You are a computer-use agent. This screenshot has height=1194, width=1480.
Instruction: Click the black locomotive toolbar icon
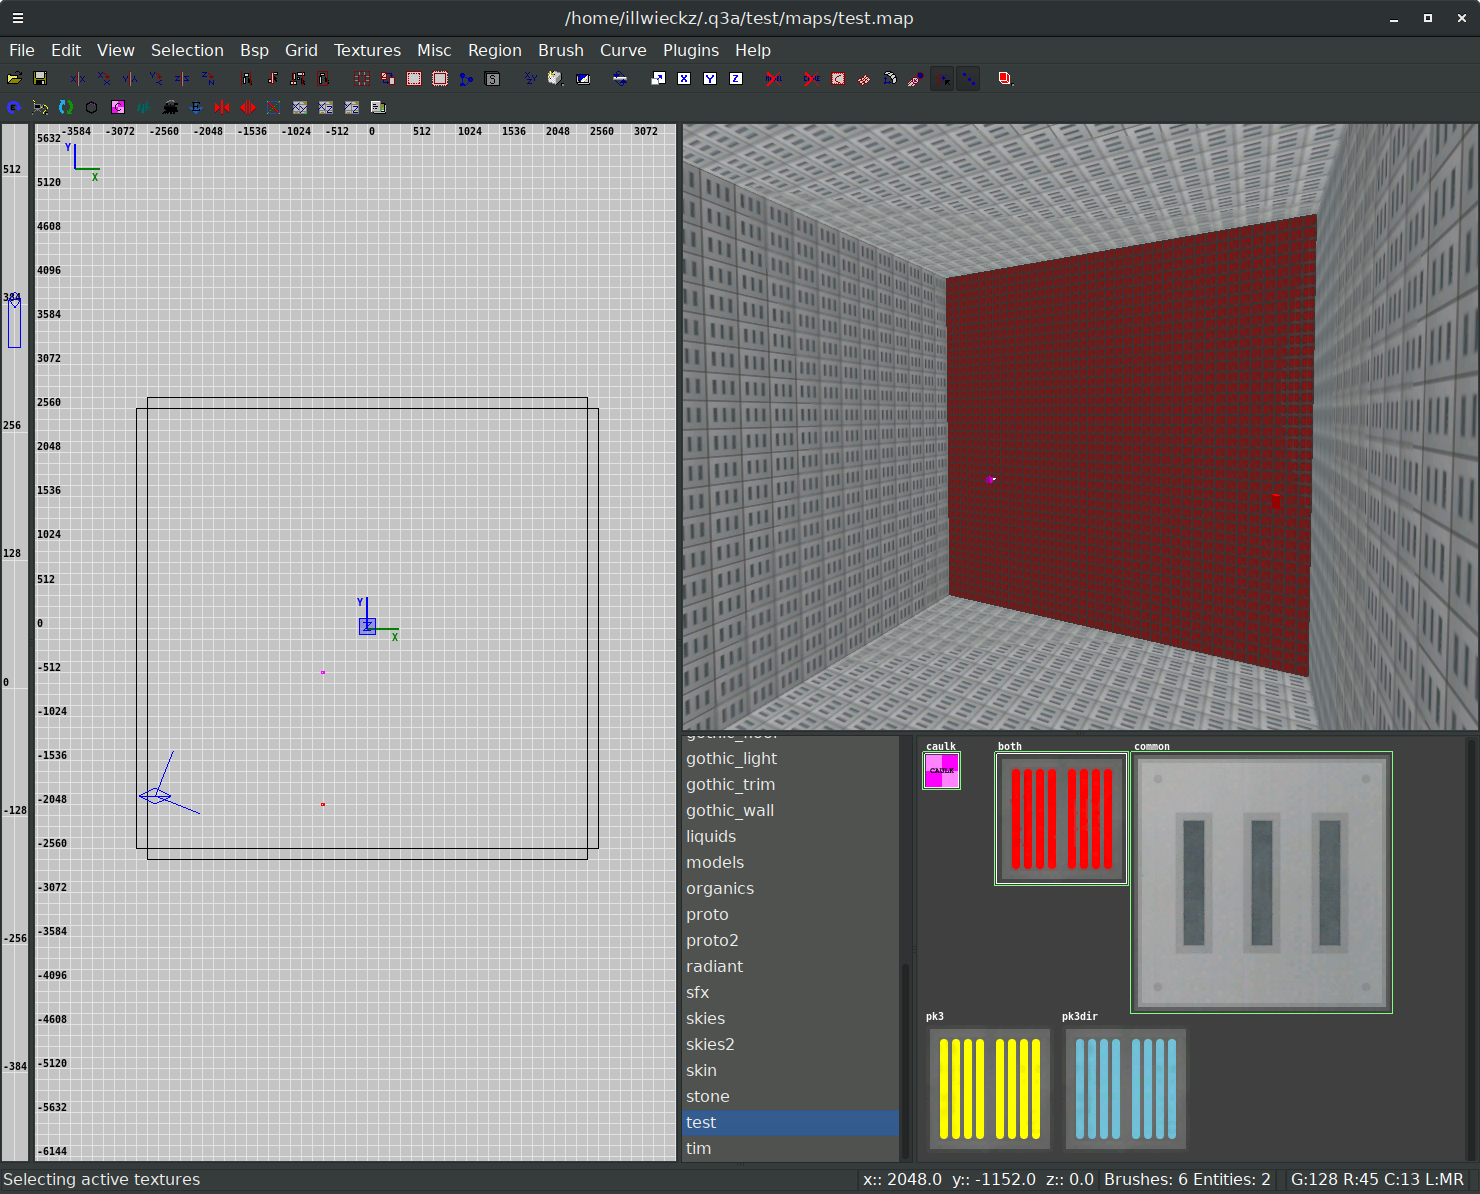click(x=170, y=107)
